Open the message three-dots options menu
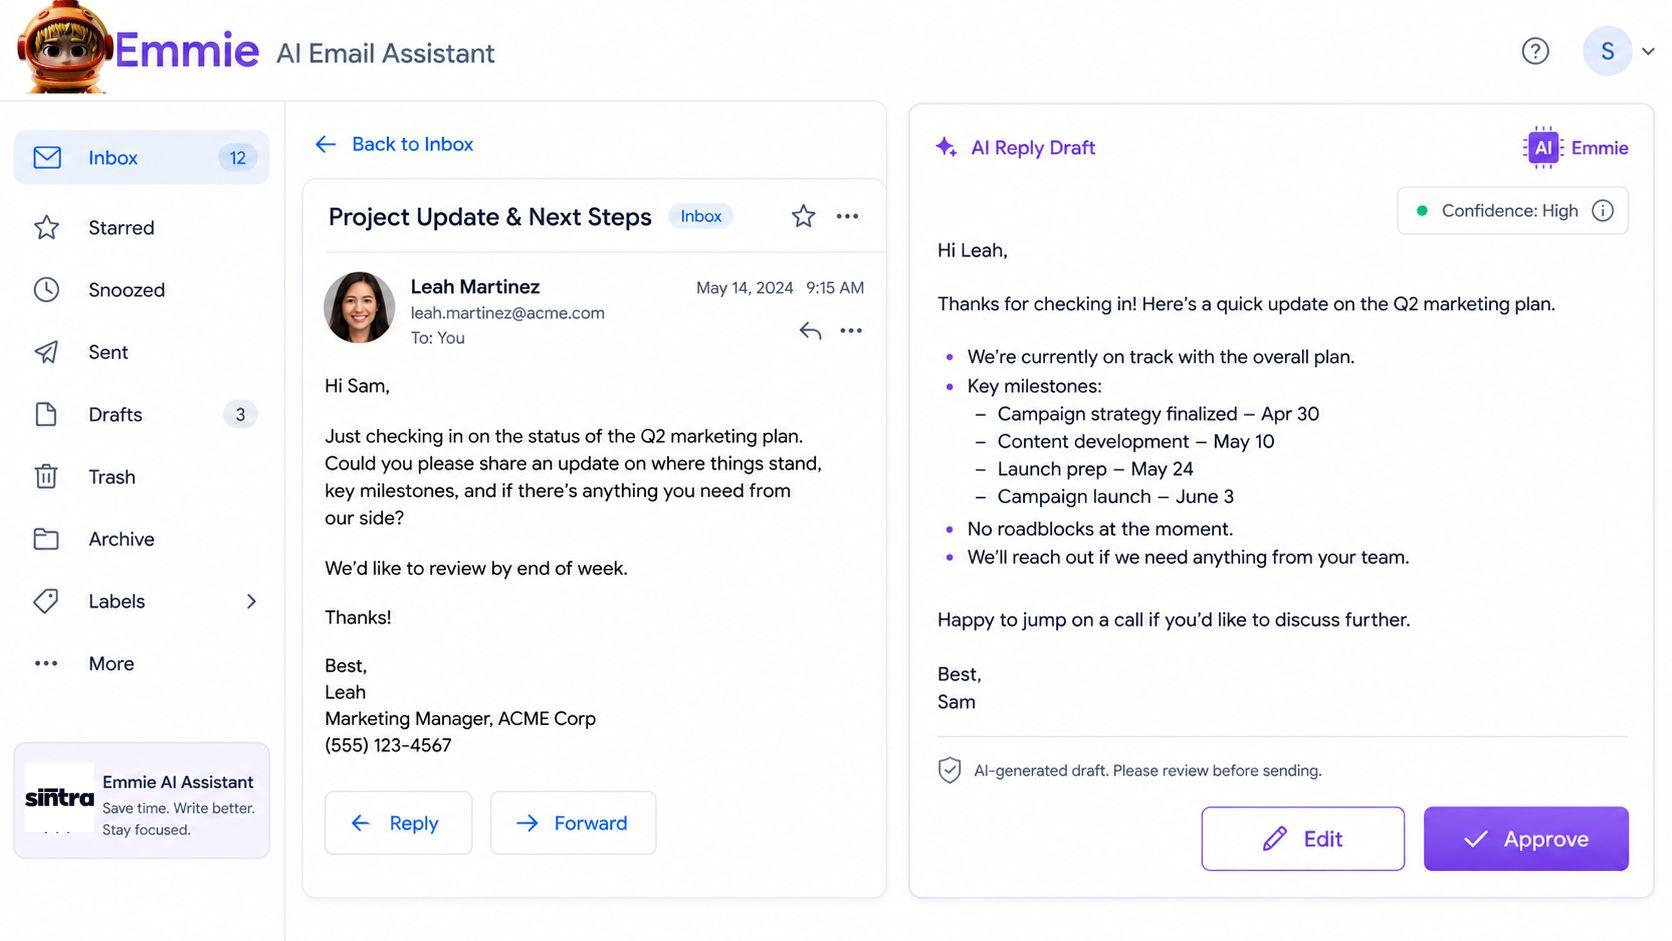This screenshot has width=1672, height=941. (851, 331)
